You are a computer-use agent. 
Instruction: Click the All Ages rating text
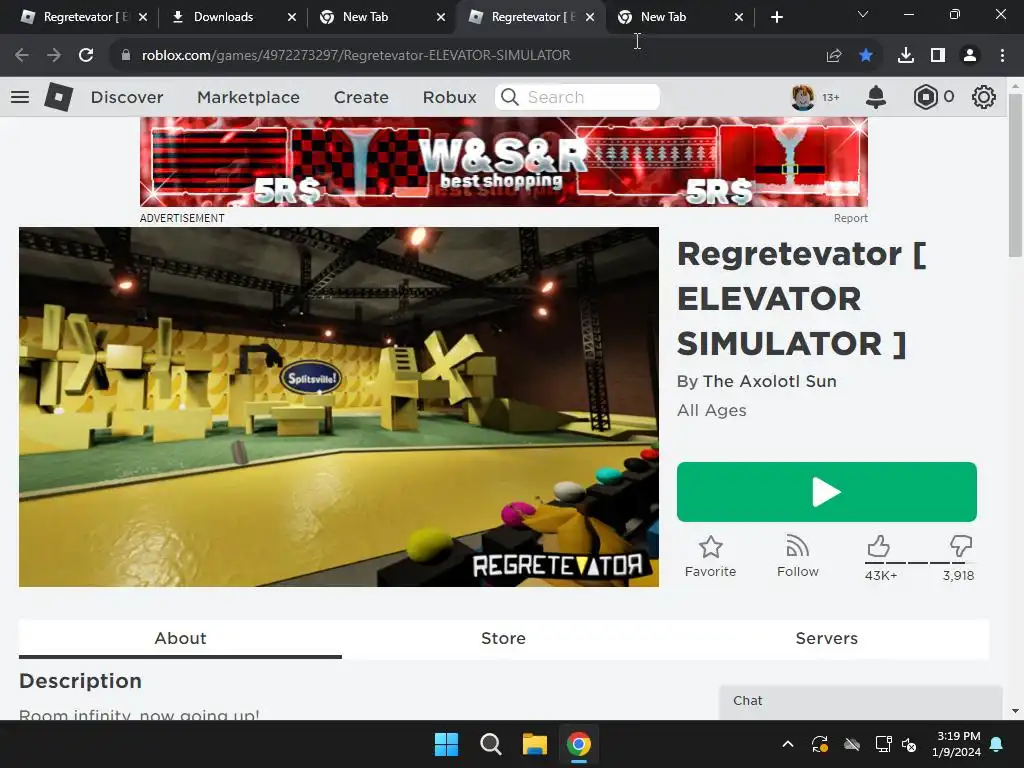[x=712, y=410]
